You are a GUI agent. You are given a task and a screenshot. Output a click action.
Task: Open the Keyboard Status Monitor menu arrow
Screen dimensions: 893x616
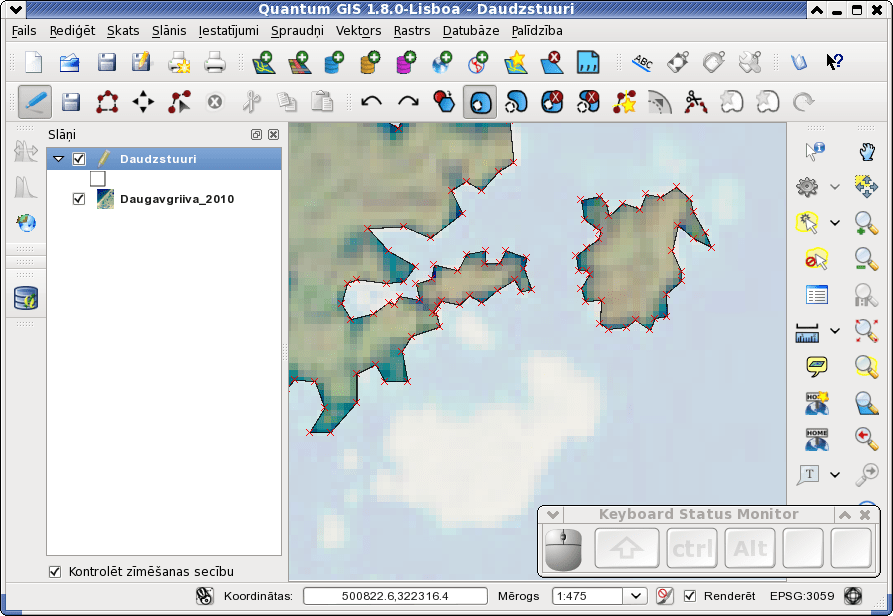552,515
